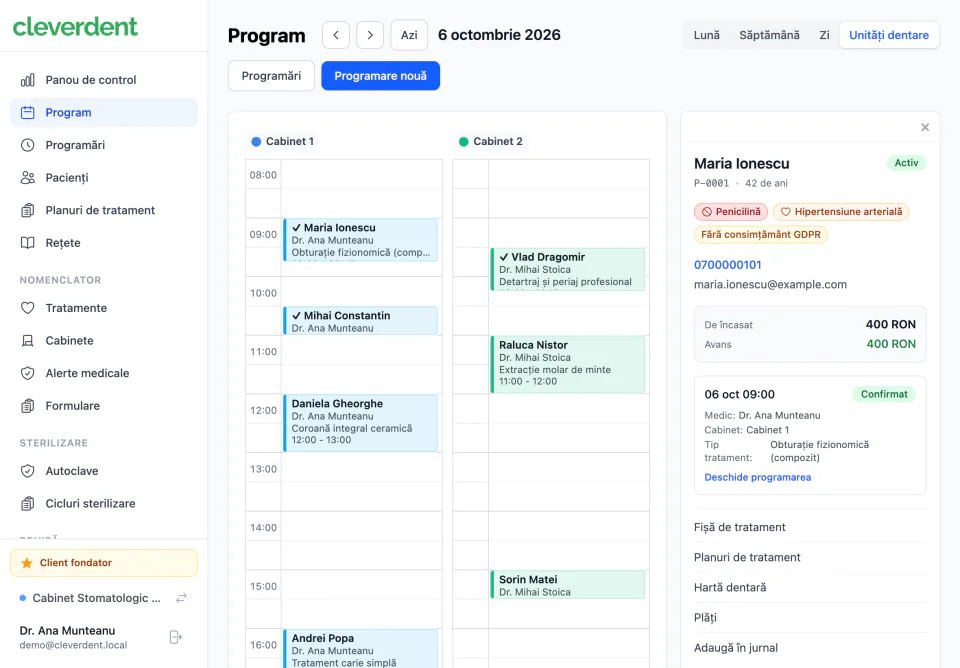Screen dimensions: 960x668
Task: Close the Maria Ionescu patient panel
Action: click(x=925, y=127)
